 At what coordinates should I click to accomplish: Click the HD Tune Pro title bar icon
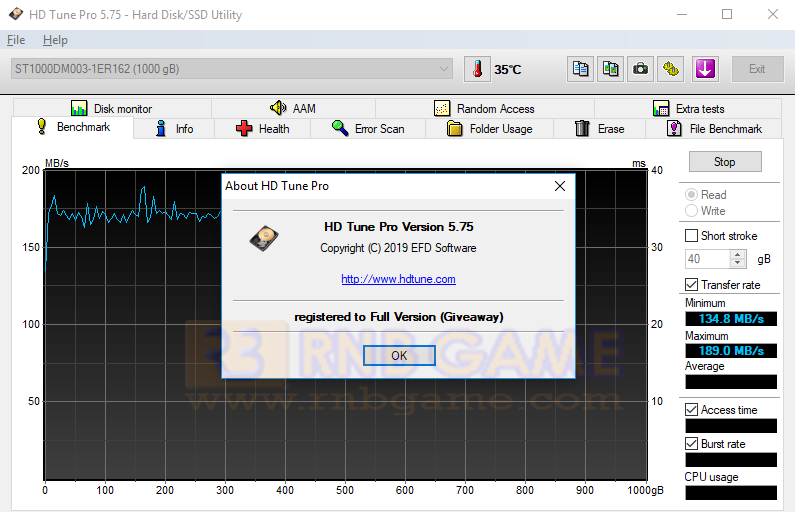tap(16, 14)
